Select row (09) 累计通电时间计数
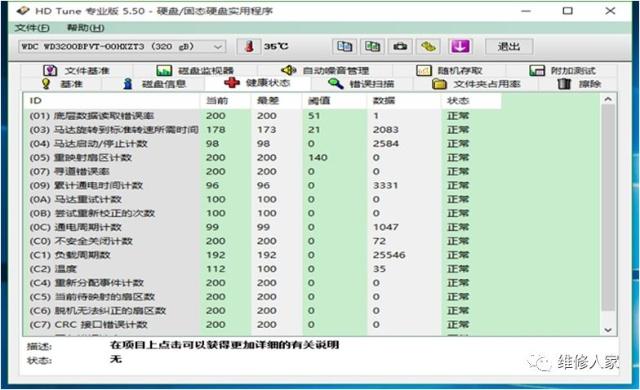This screenshot has height=390, width=640. pos(312,186)
